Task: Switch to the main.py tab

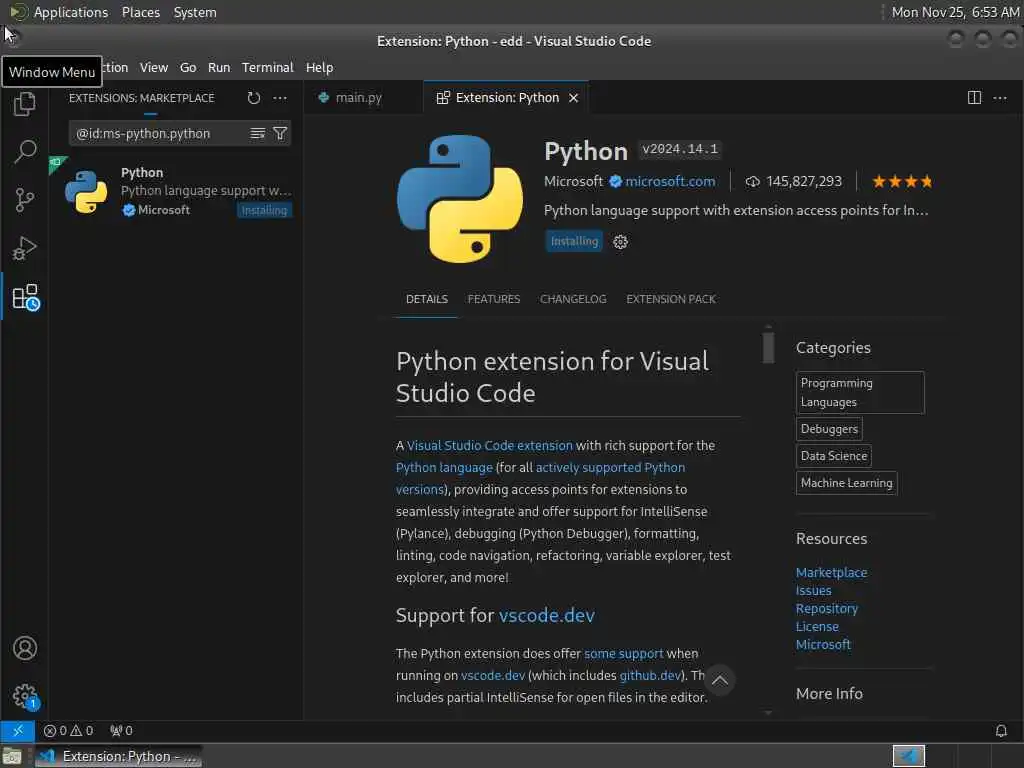Action: (x=358, y=98)
